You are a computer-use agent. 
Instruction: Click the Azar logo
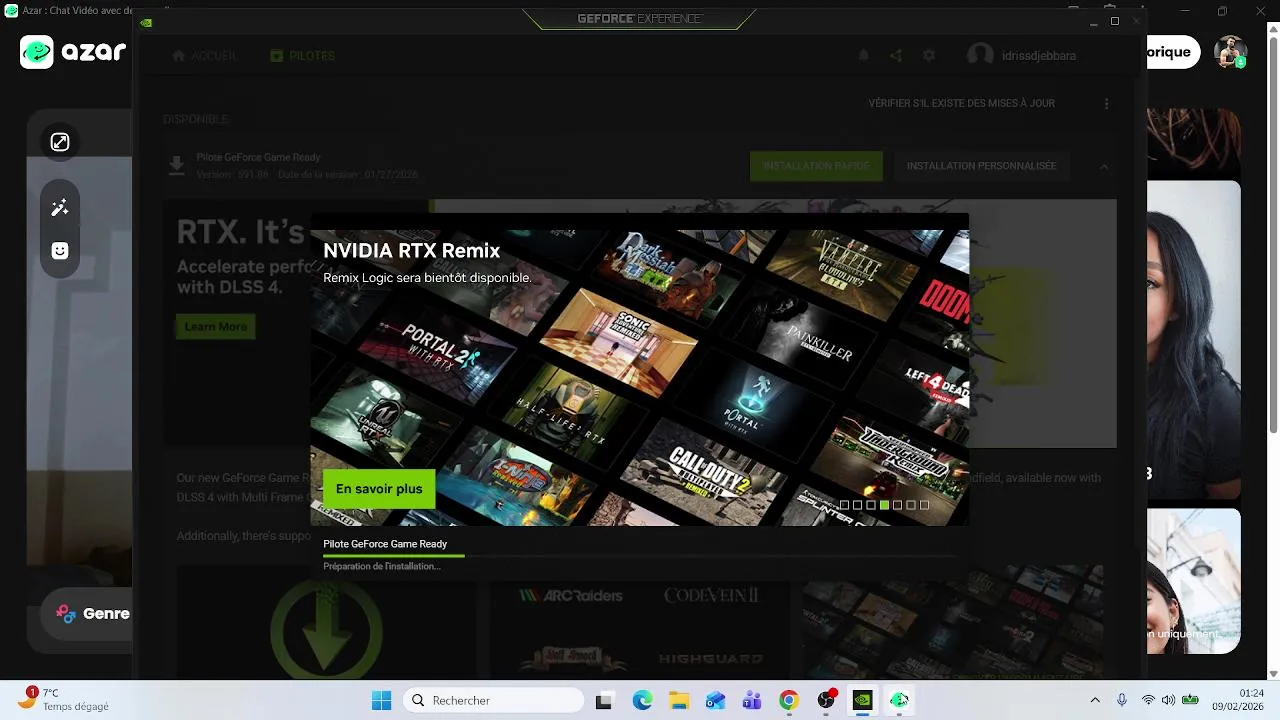pos(73,52)
